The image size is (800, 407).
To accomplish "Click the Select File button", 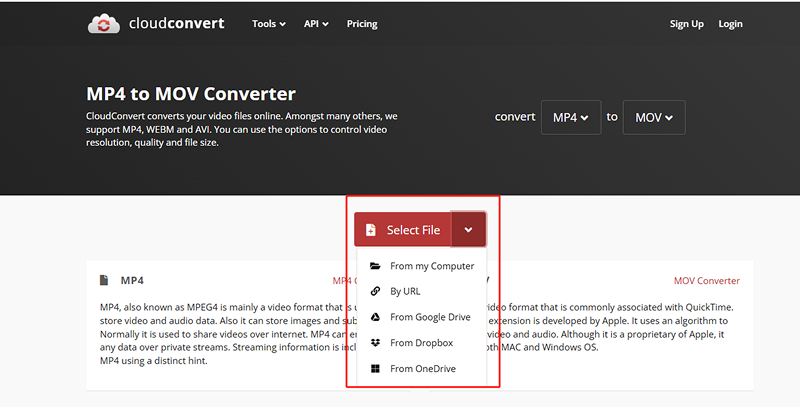I will (x=403, y=230).
